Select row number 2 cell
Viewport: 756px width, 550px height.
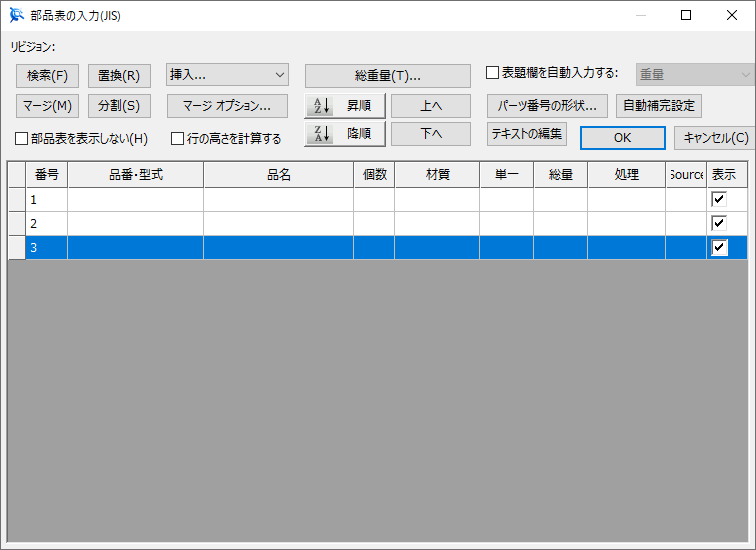(46, 224)
